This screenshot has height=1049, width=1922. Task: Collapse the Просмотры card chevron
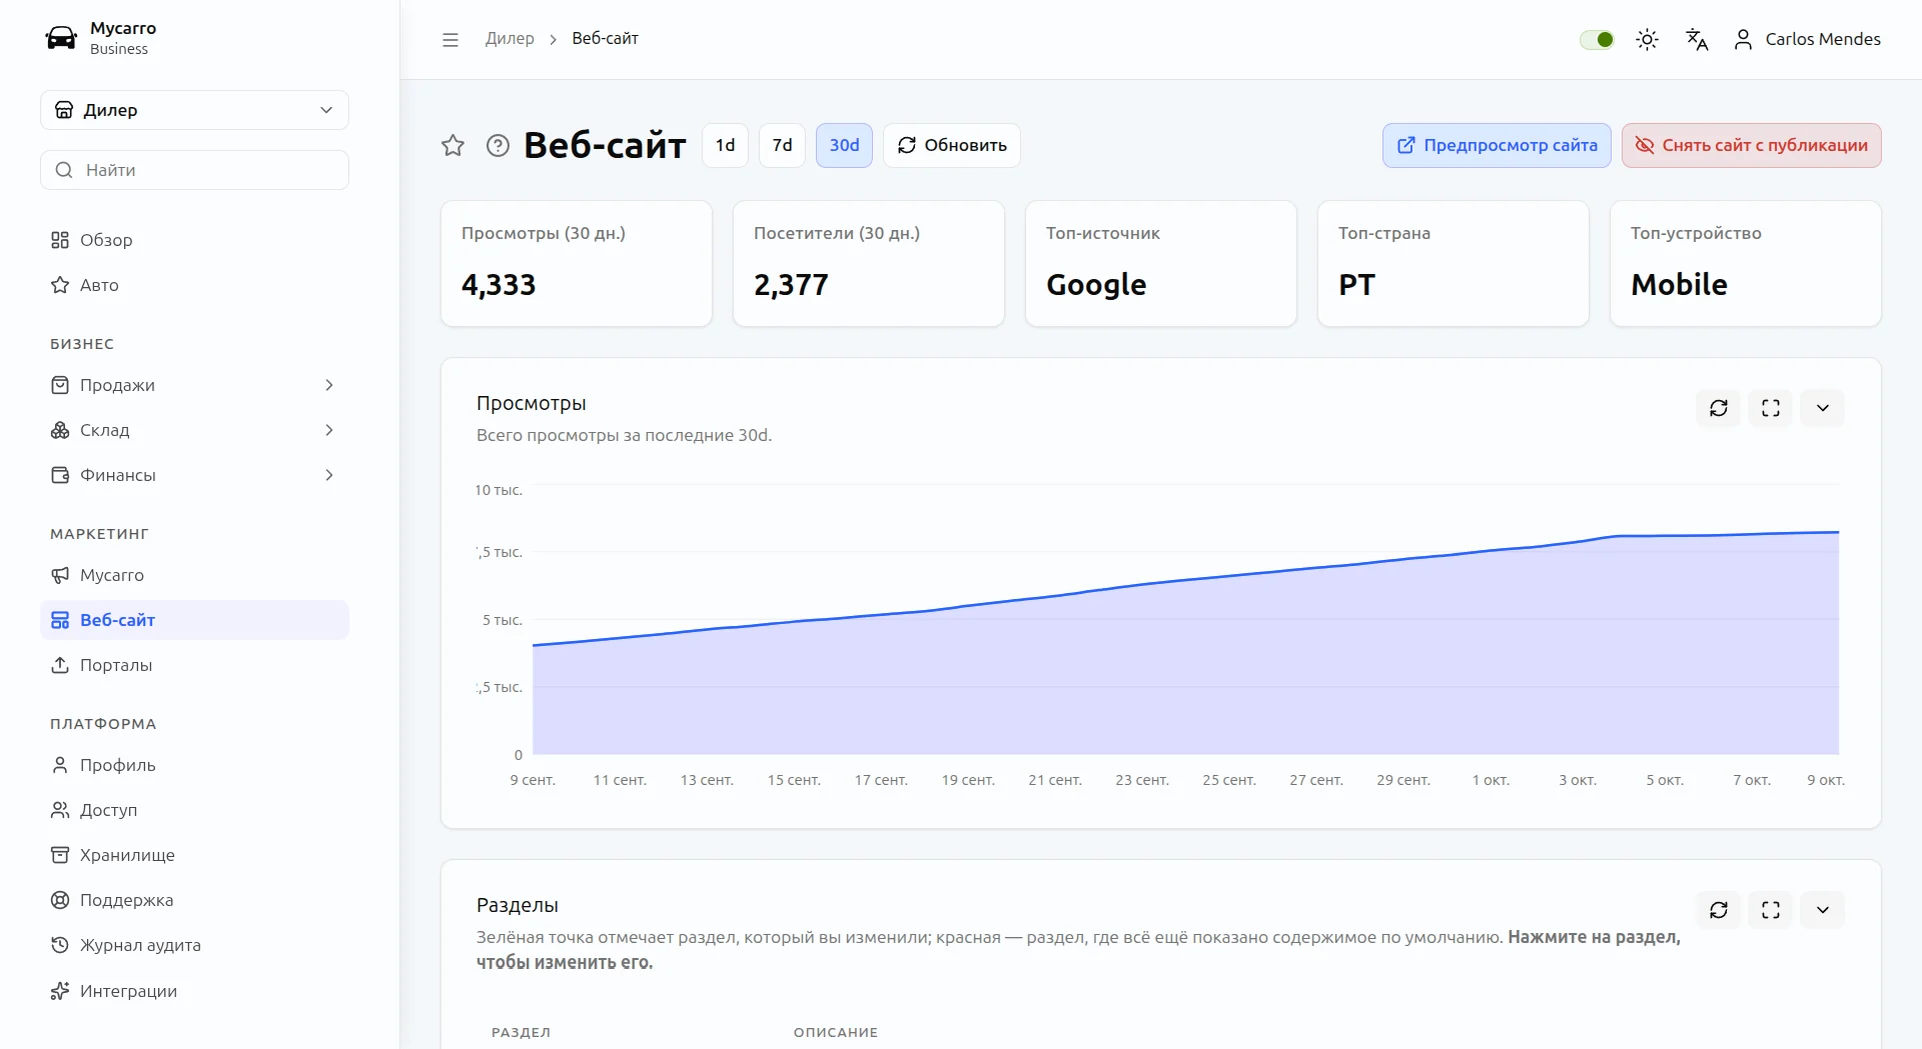click(x=1823, y=408)
